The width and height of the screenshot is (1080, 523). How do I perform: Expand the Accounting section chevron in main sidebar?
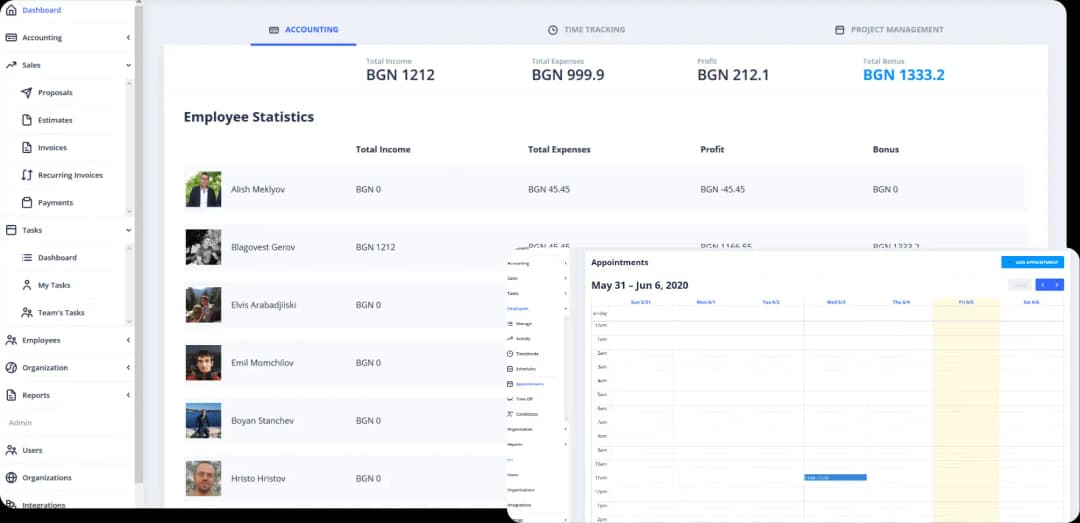pyautogui.click(x=128, y=38)
